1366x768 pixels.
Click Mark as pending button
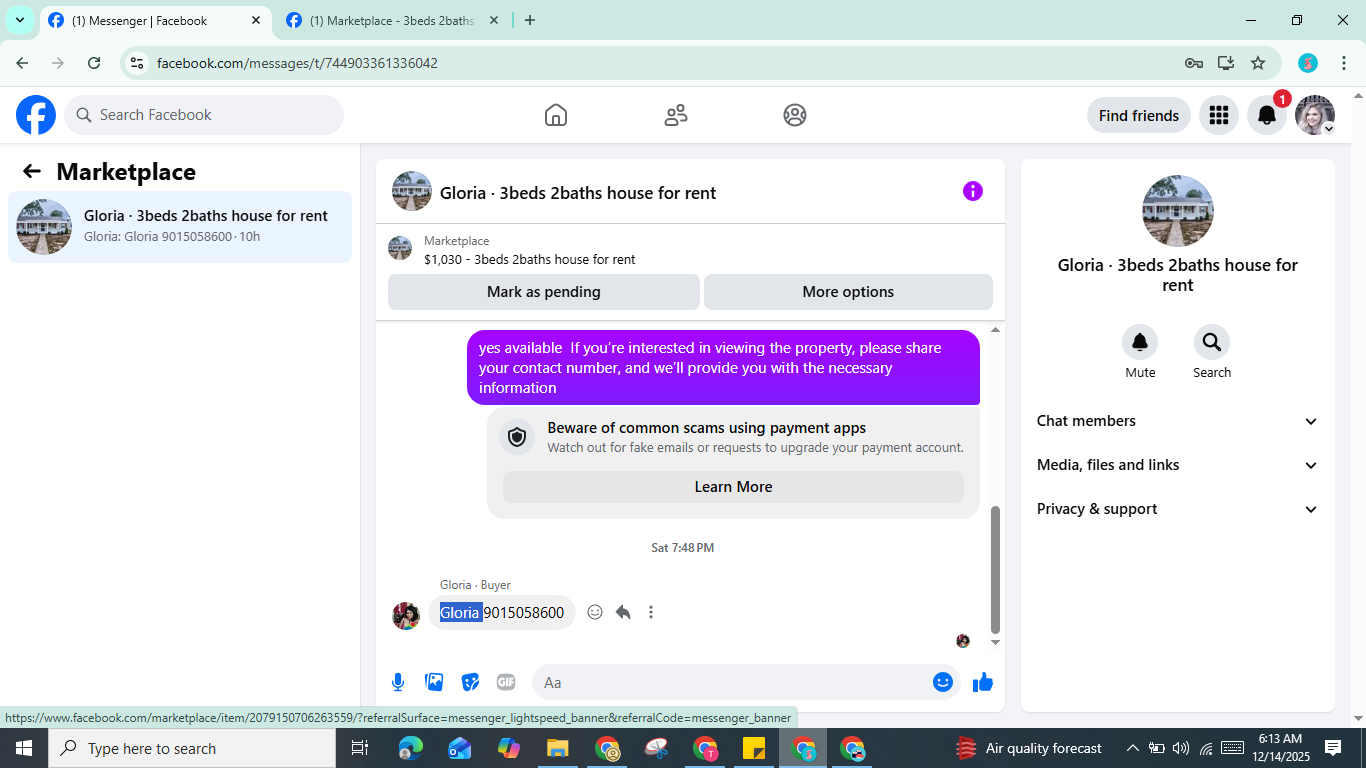pyautogui.click(x=544, y=292)
